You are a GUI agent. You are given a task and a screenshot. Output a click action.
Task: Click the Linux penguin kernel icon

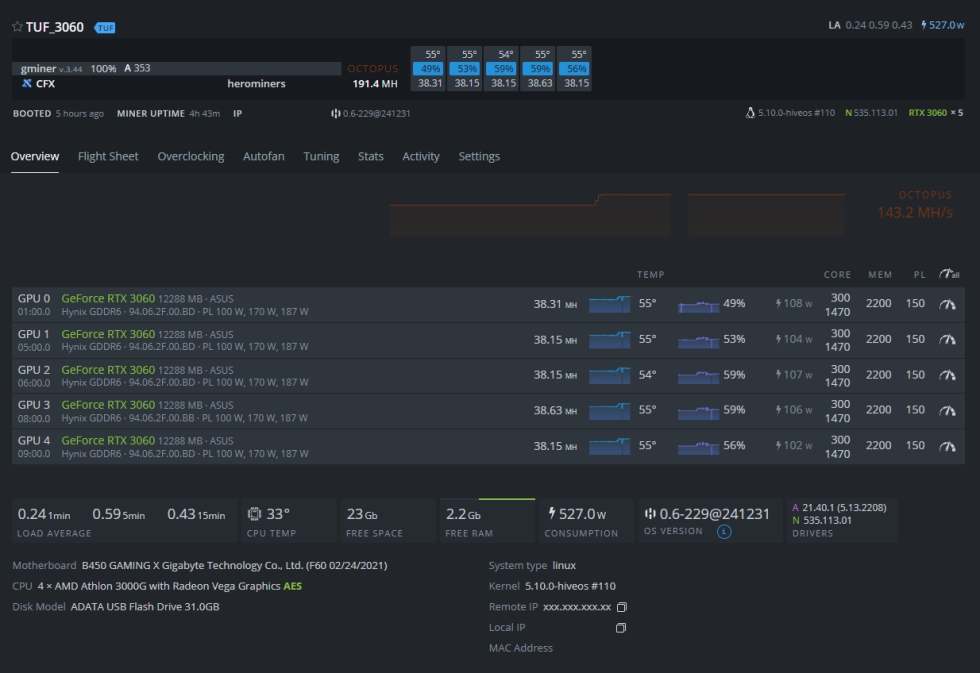[750, 113]
